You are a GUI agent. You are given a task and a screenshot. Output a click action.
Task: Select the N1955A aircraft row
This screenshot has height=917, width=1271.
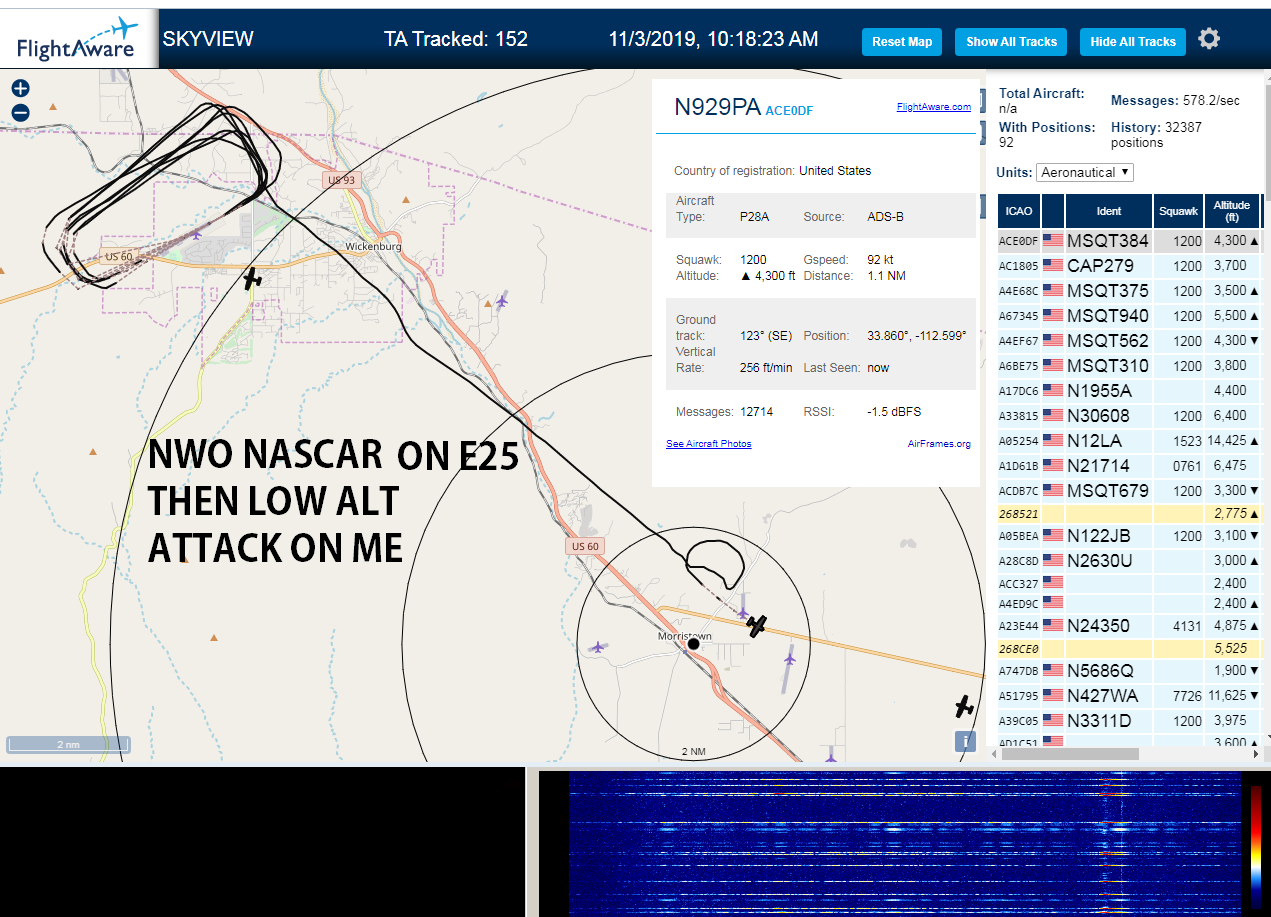(x=1130, y=391)
